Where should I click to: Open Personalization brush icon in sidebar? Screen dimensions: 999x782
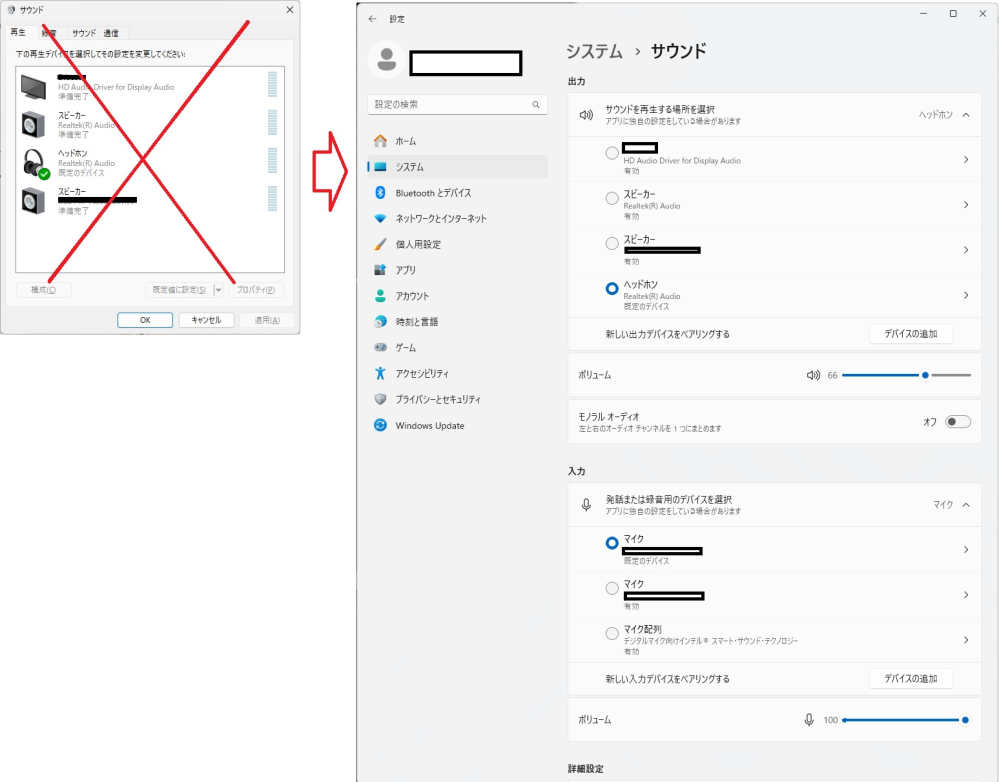pos(380,244)
